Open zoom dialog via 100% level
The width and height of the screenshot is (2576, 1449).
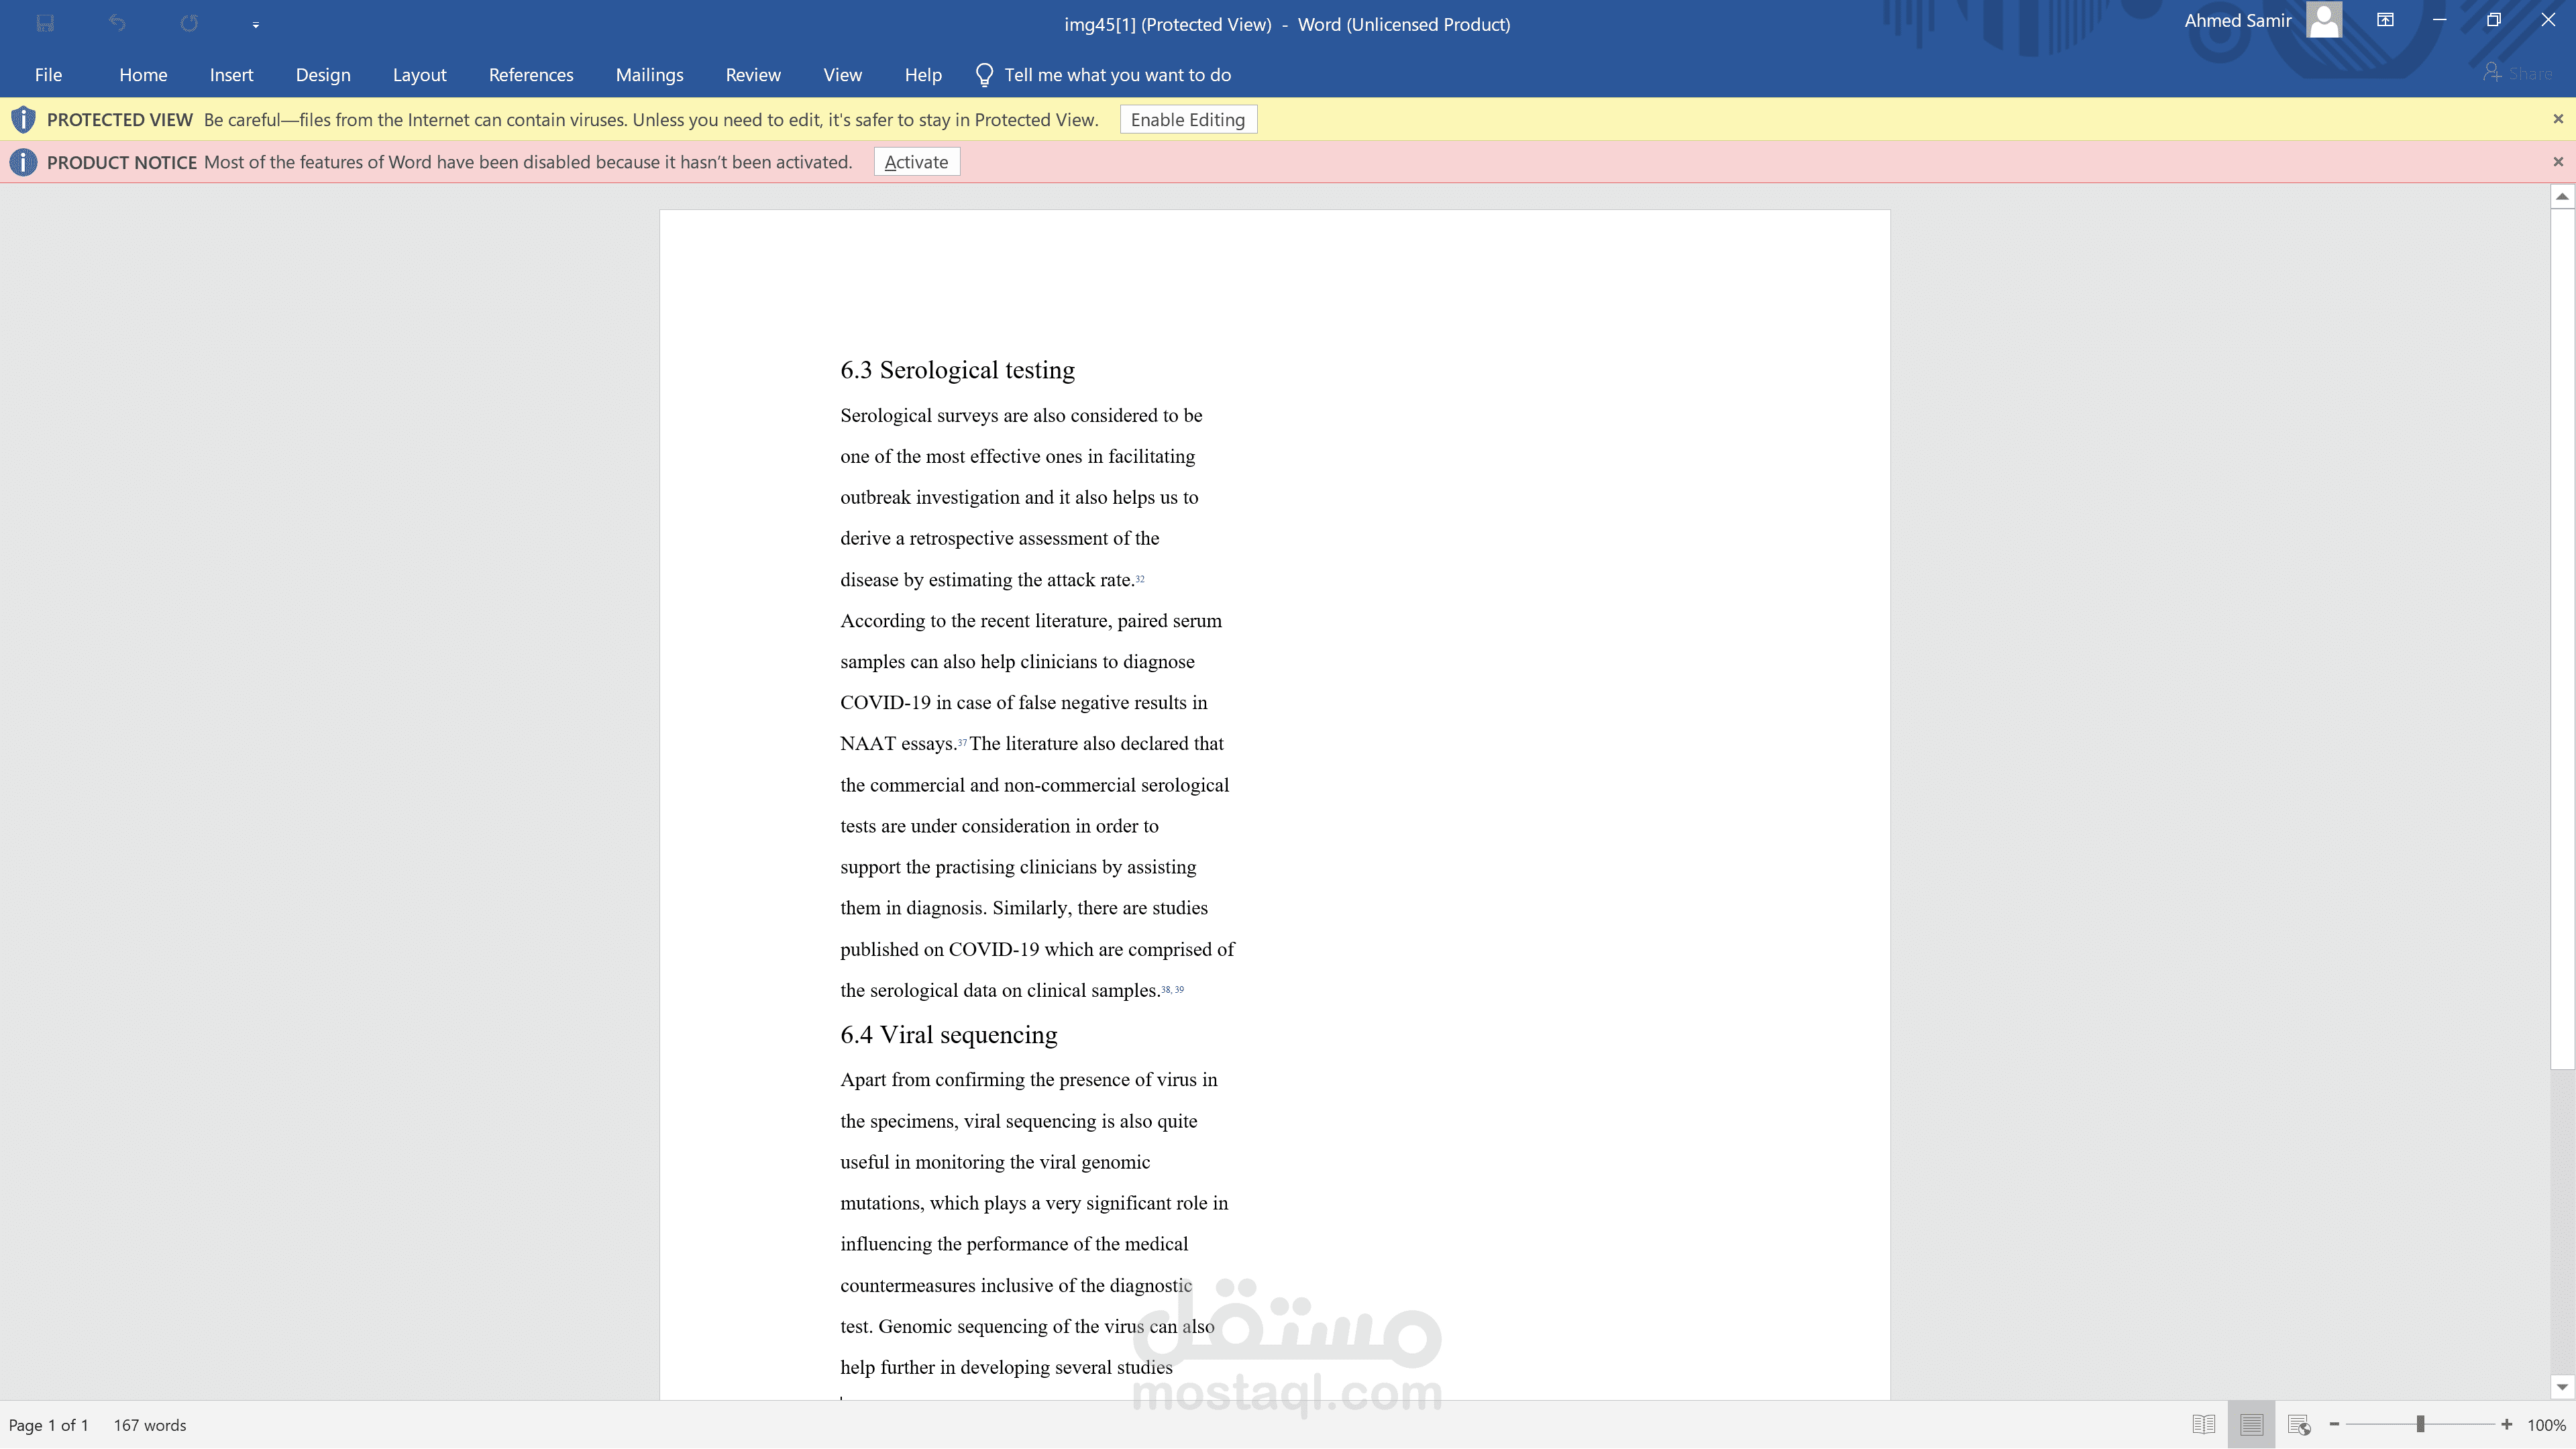pyautogui.click(x=2546, y=1425)
